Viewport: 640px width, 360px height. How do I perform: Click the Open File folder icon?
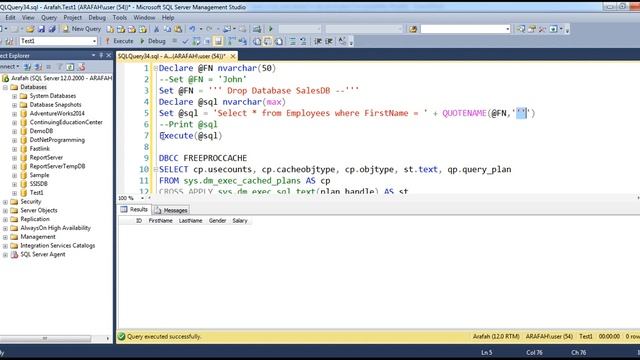click(30, 29)
